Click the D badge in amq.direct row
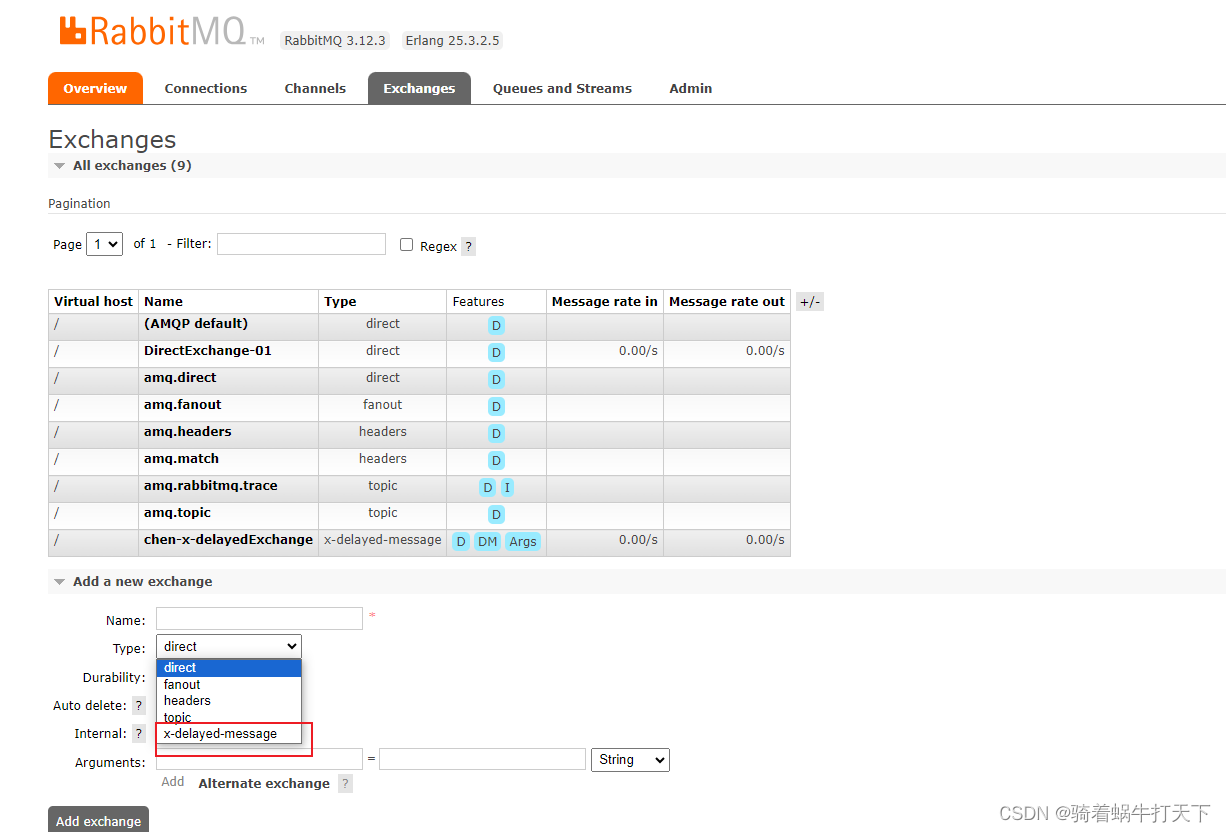Image resolution: width=1226 pixels, height=832 pixels. pos(496,379)
